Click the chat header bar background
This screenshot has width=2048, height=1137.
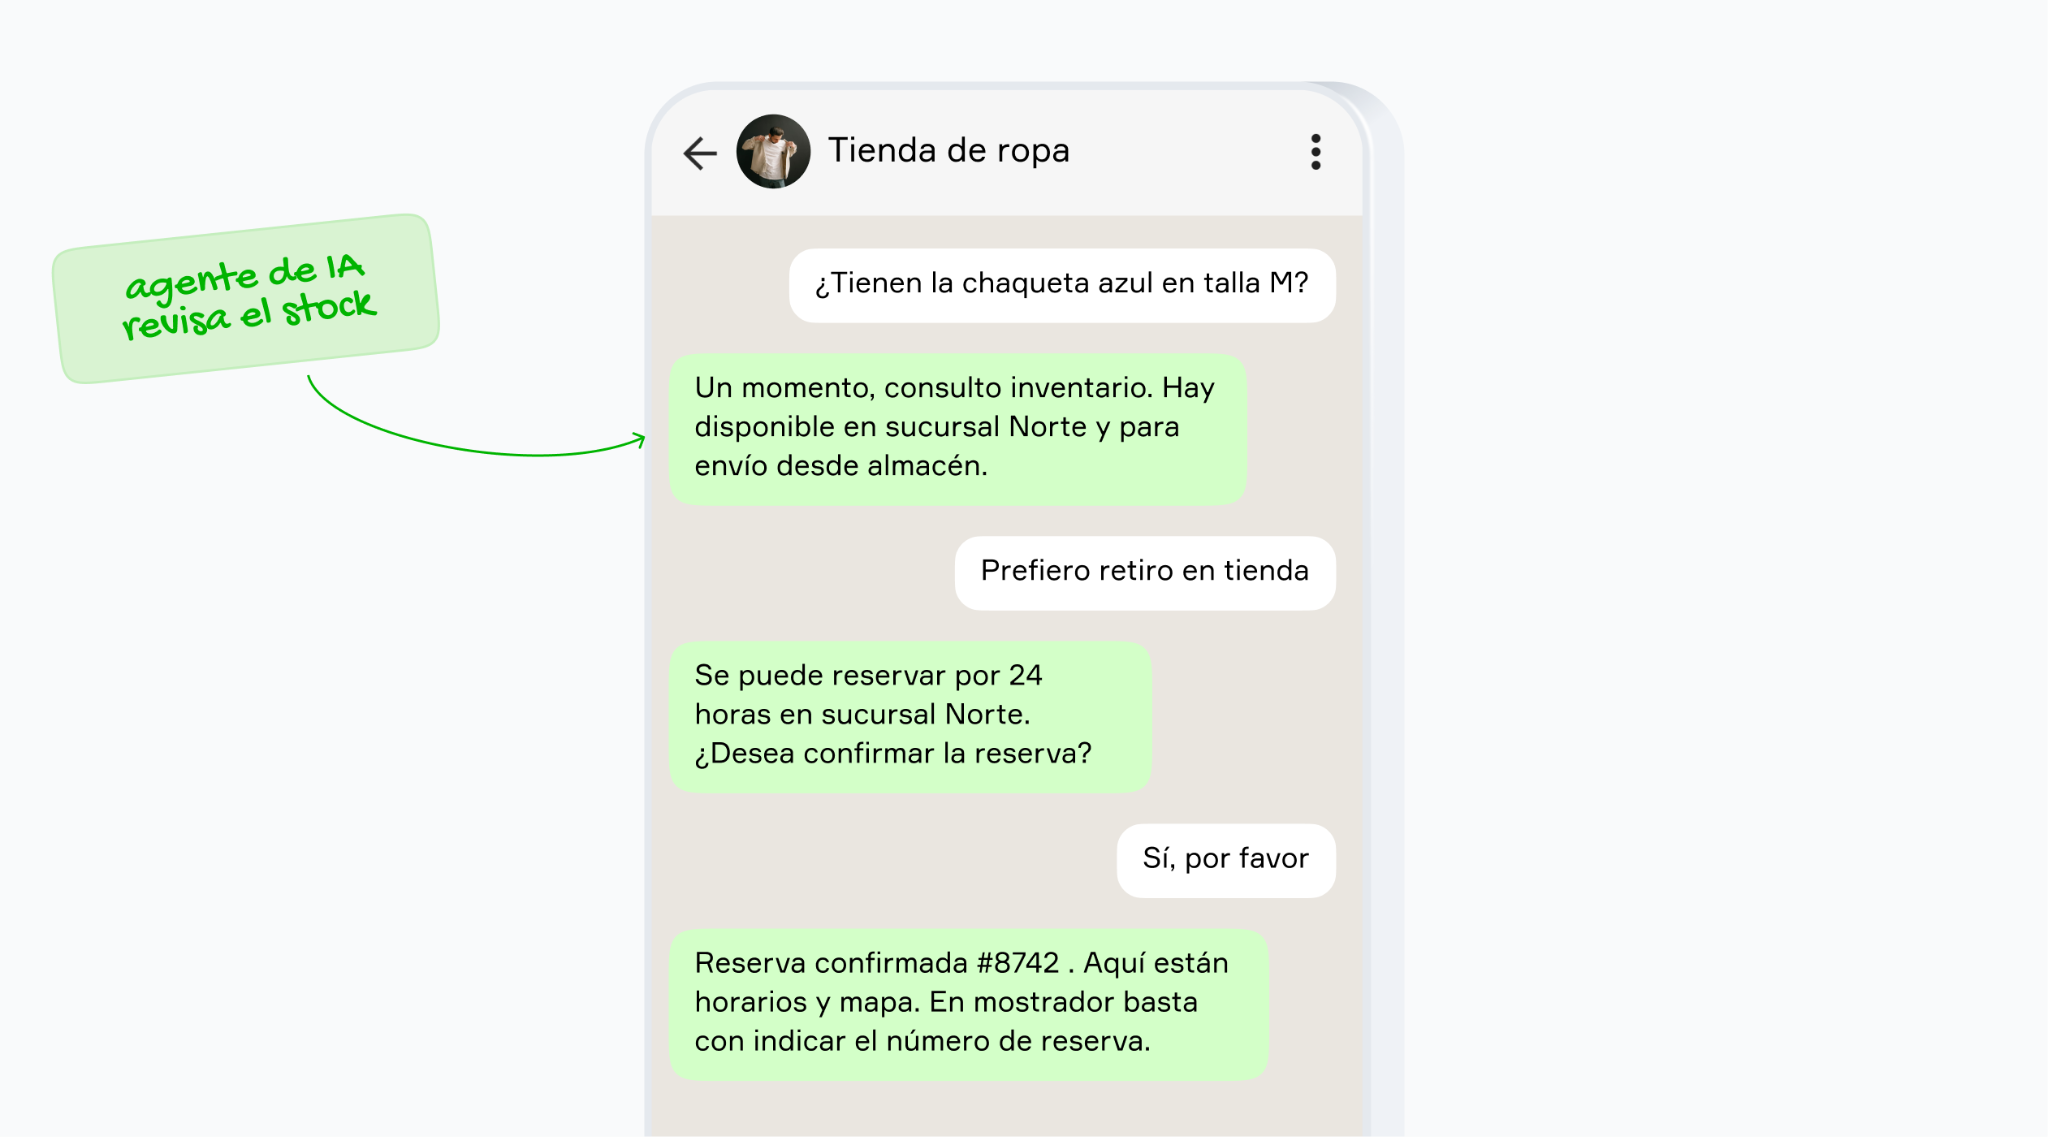[x=1007, y=152]
